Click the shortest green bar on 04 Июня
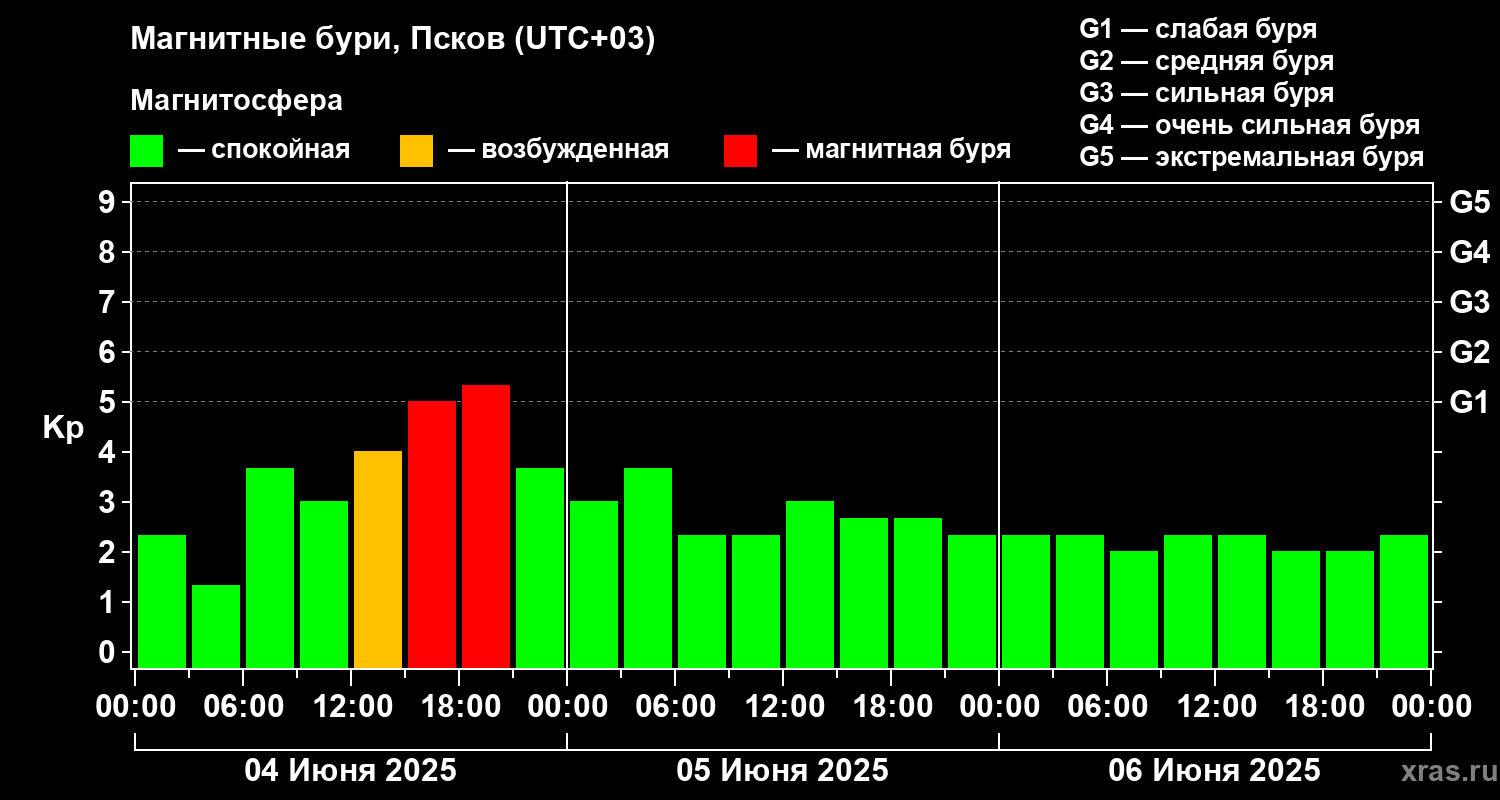This screenshot has width=1500, height=800. tap(216, 626)
